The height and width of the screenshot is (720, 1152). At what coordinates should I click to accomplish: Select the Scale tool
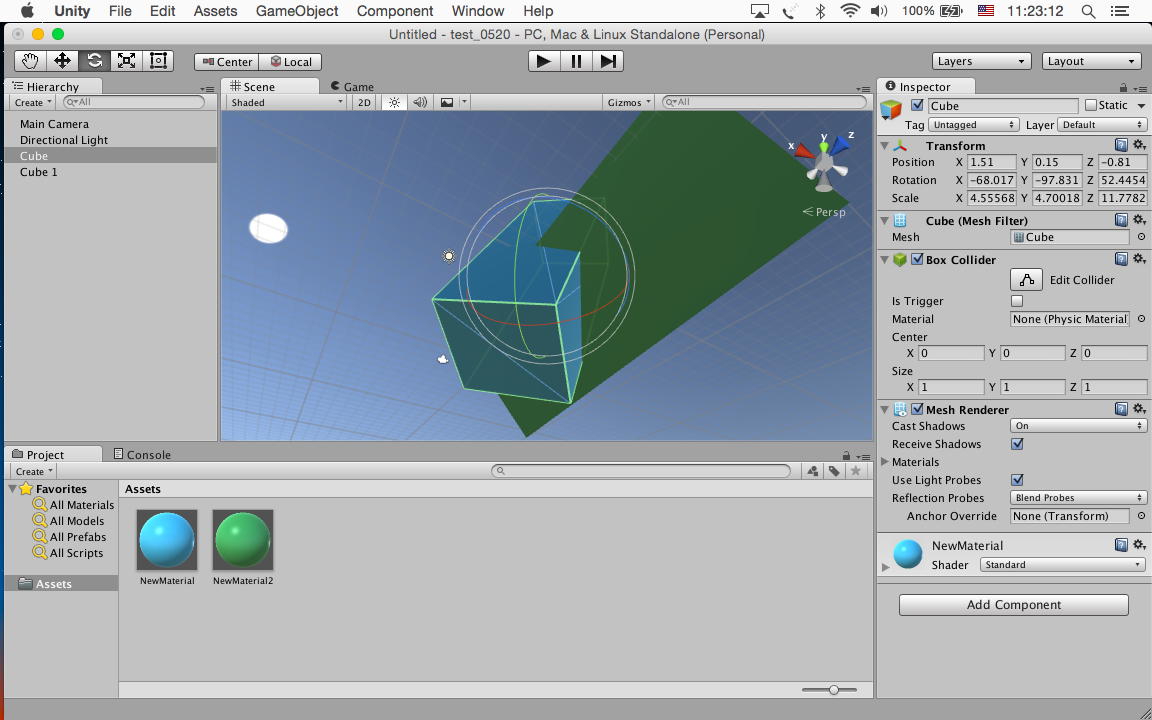pos(126,61)
